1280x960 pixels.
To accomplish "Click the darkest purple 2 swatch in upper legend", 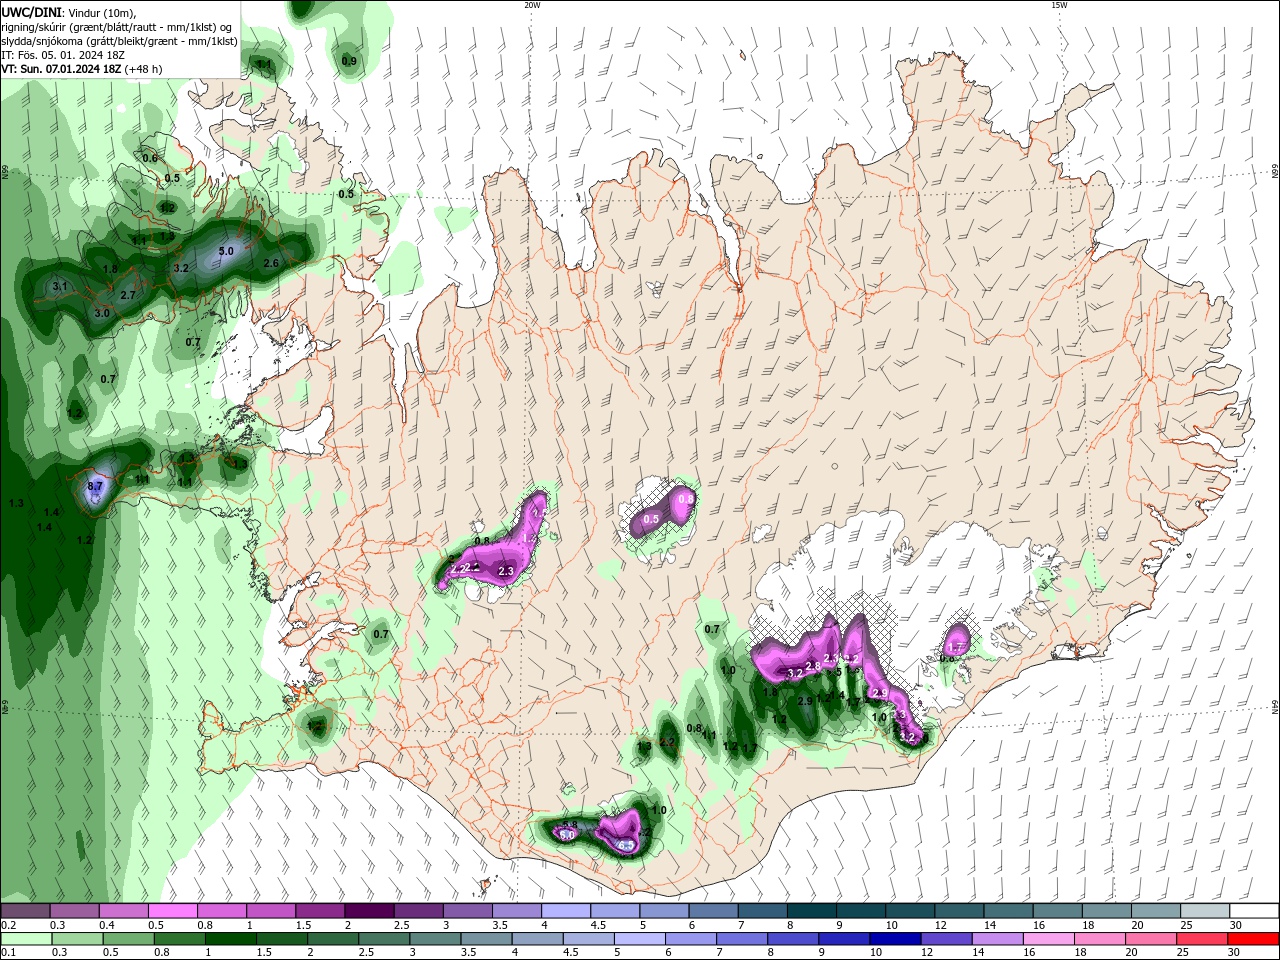I will [369, 910].
